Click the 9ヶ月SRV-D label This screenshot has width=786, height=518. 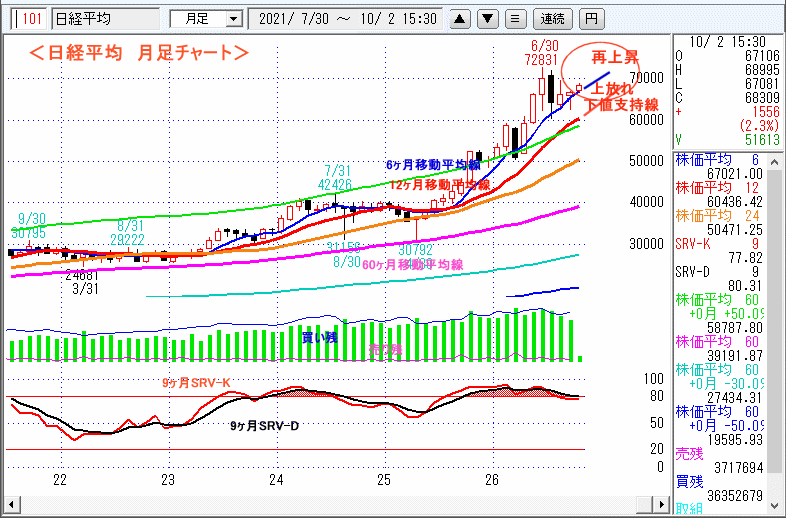[264, 426]
